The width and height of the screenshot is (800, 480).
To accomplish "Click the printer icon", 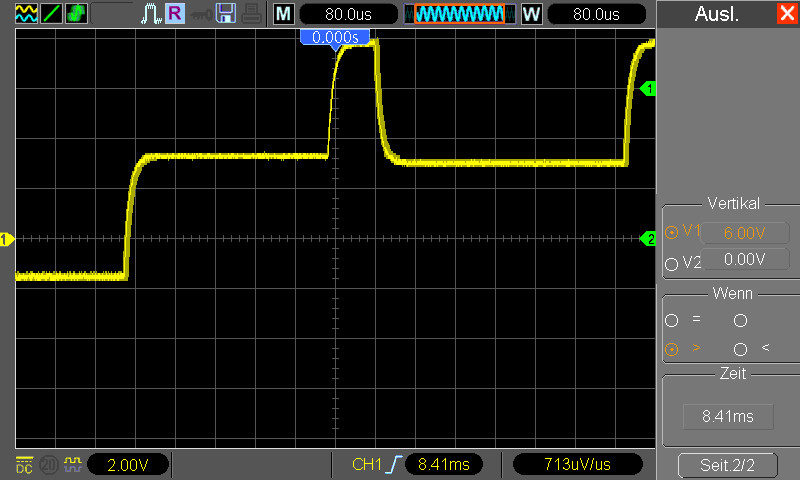I will [x=251, y=13].
